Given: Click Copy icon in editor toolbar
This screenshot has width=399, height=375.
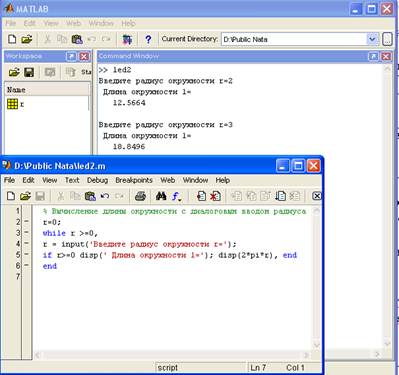Looking at the screenshot, I should click(75, 196).
